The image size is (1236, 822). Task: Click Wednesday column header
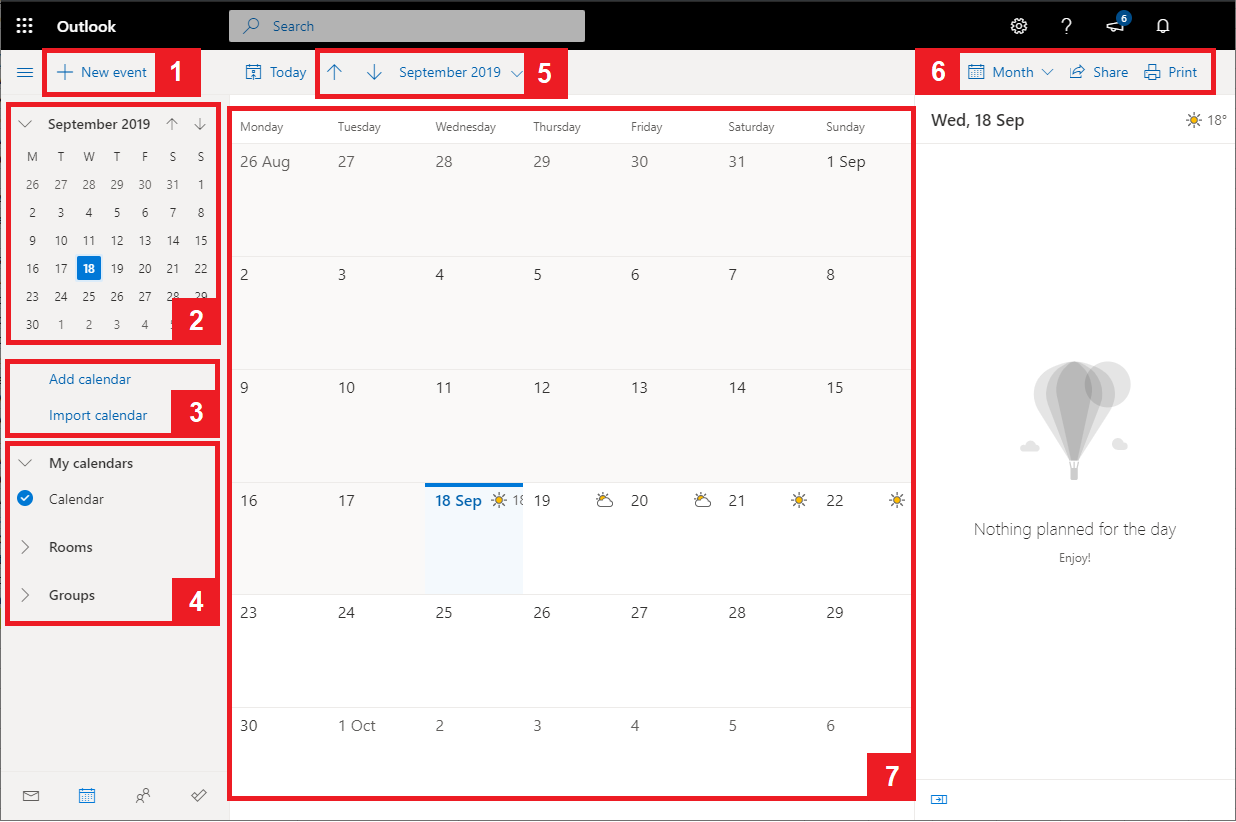coord(465,127)
